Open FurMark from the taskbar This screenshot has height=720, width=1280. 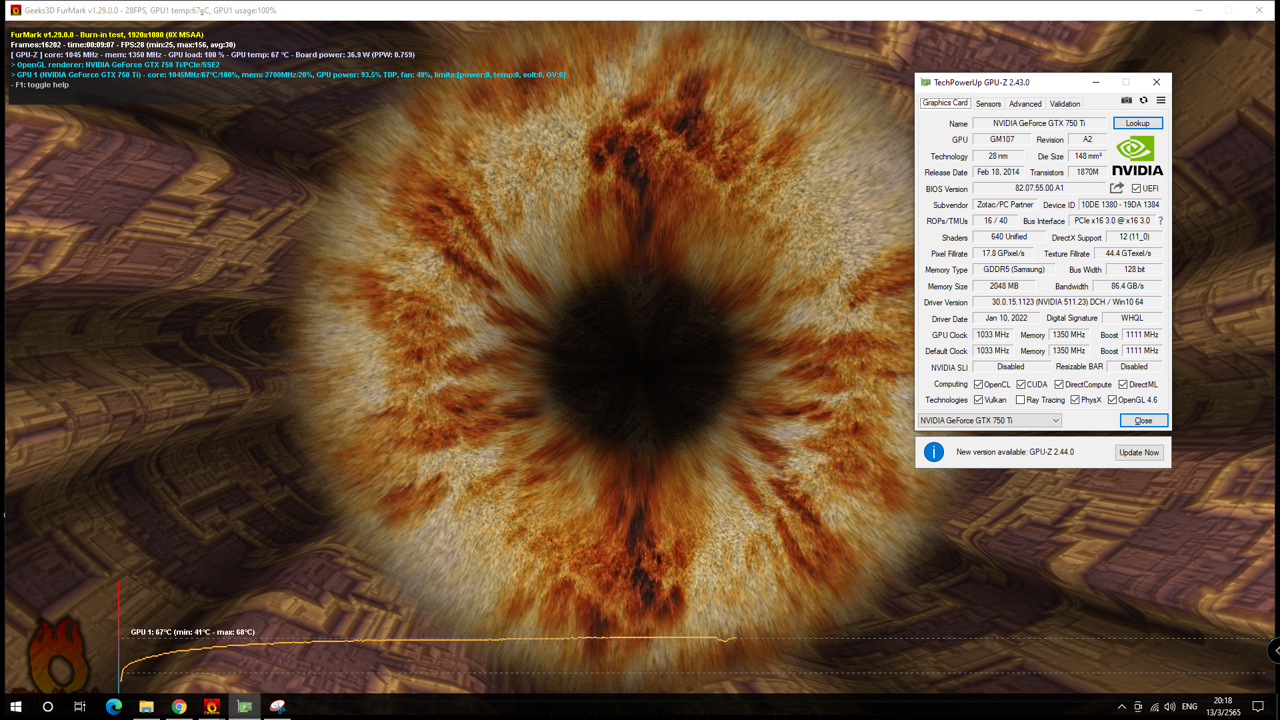[x=212, y=706]
